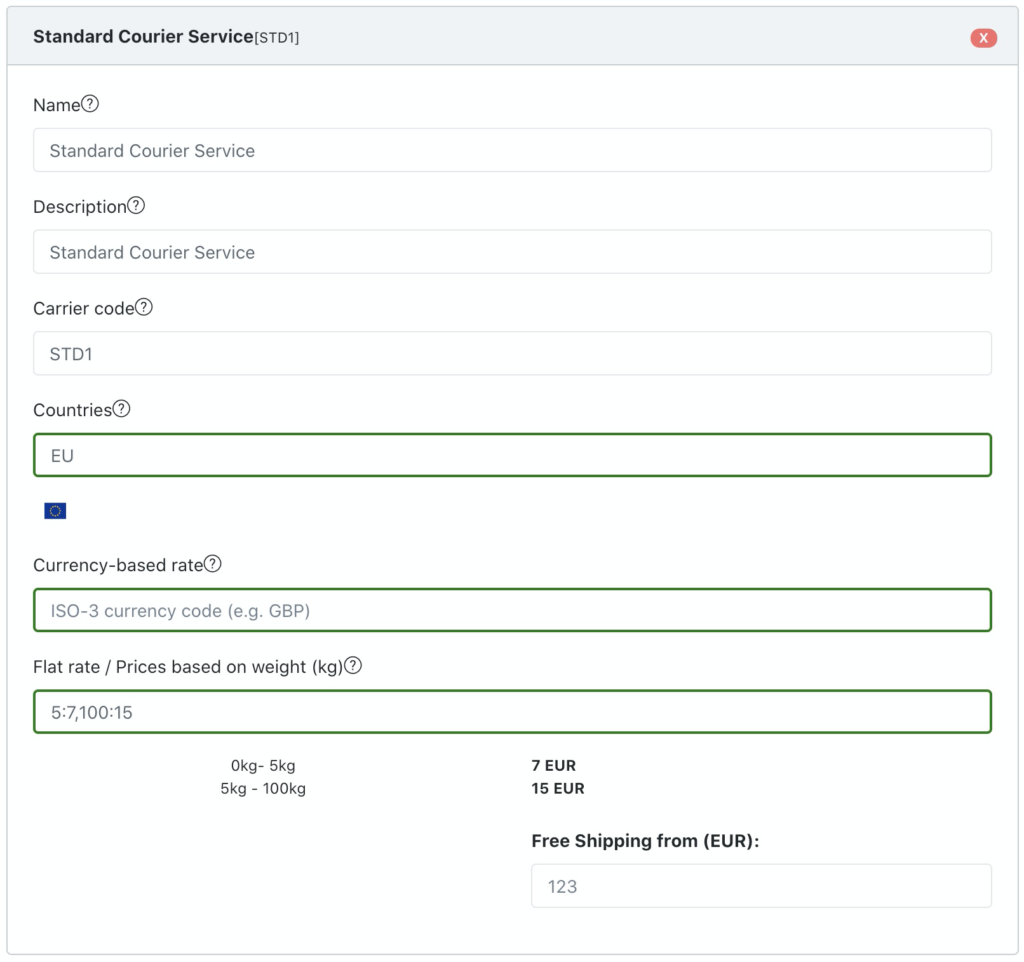Click the help icon for Flat rate pricing
Image resolution: width=1024 pixels, height=962 pixels.
pos(352,665)
